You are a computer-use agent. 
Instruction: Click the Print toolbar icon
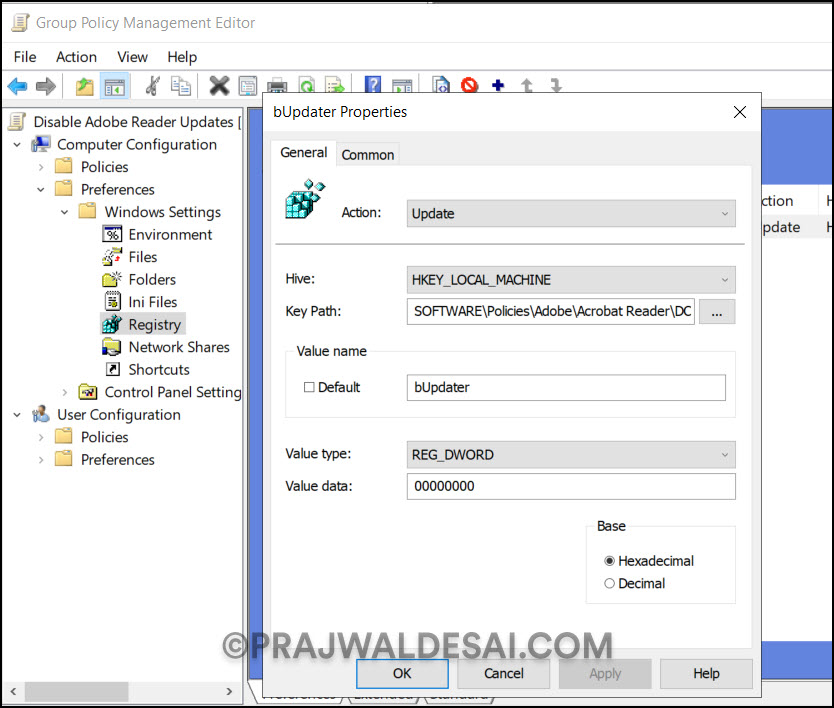point(277,85)
